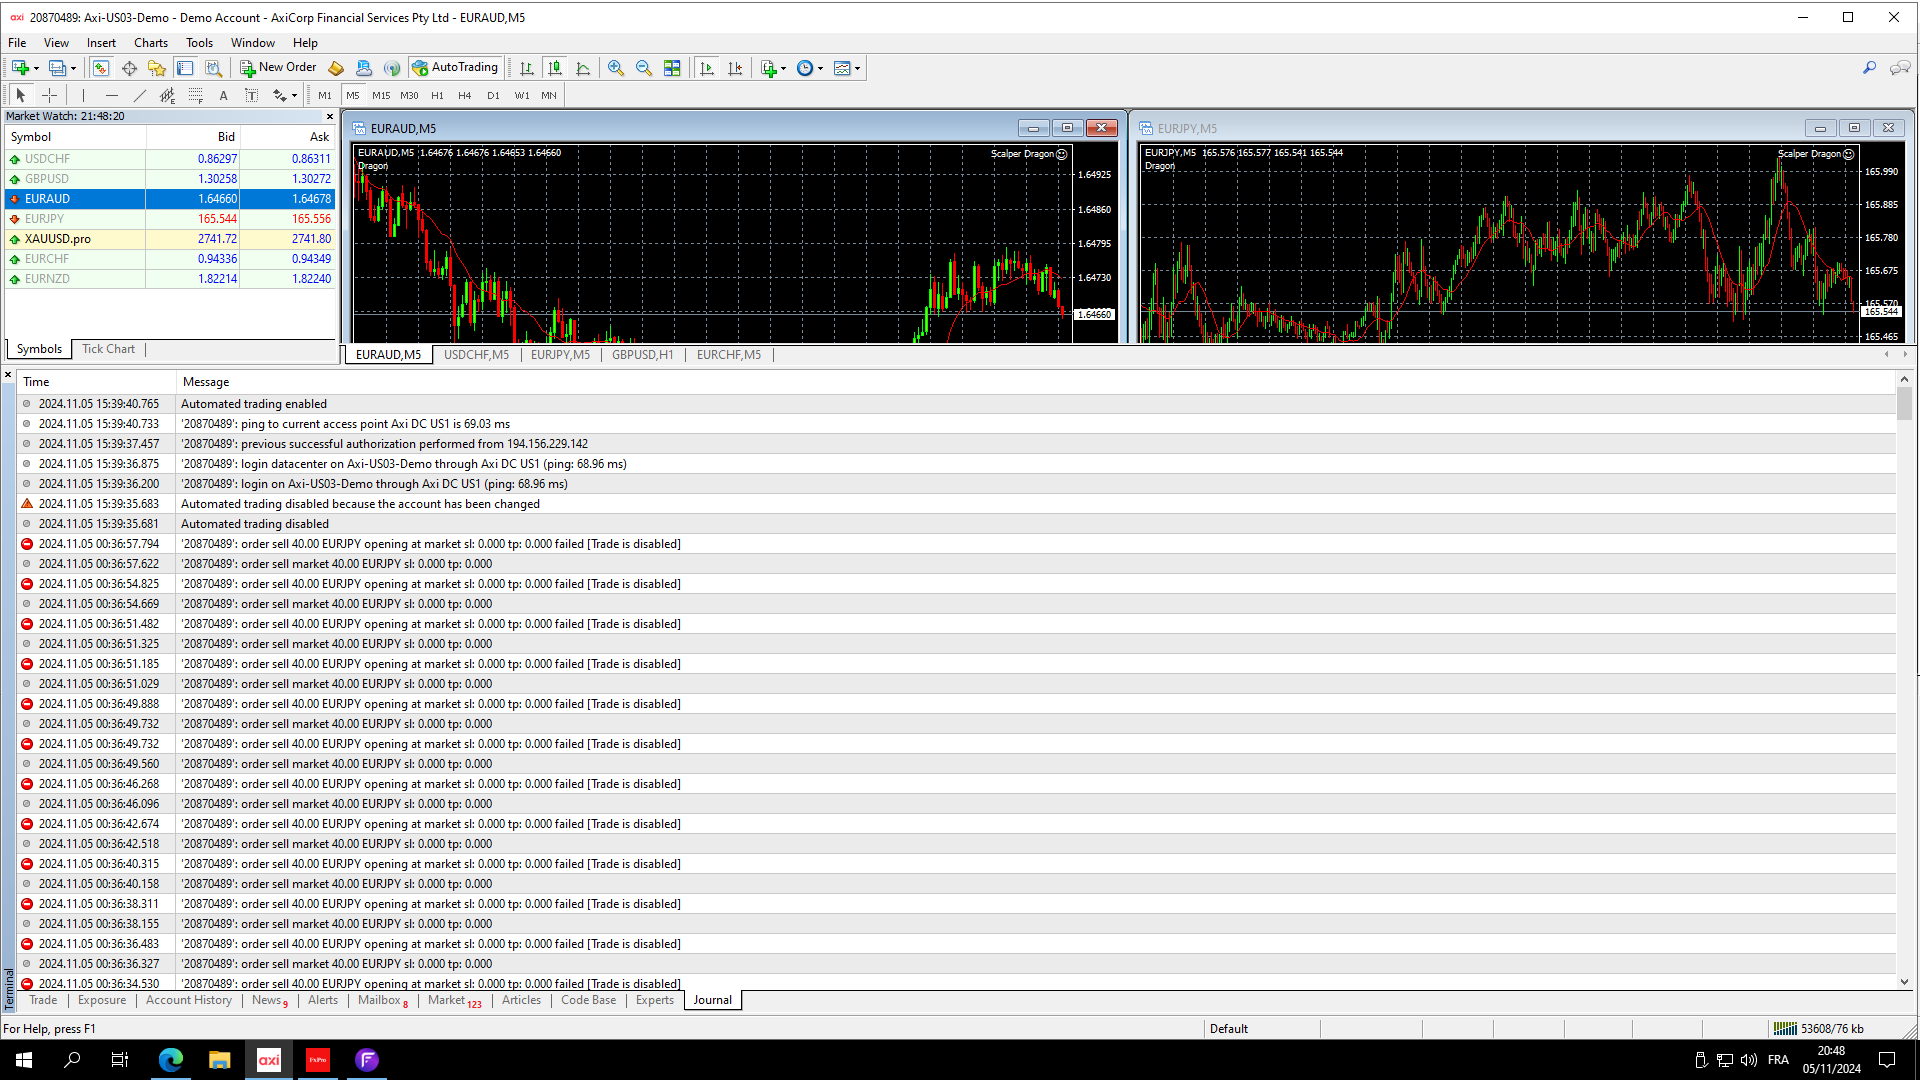Select the cursor arrow tool
Screen dimensions: 1920x1080
[21, 95]
